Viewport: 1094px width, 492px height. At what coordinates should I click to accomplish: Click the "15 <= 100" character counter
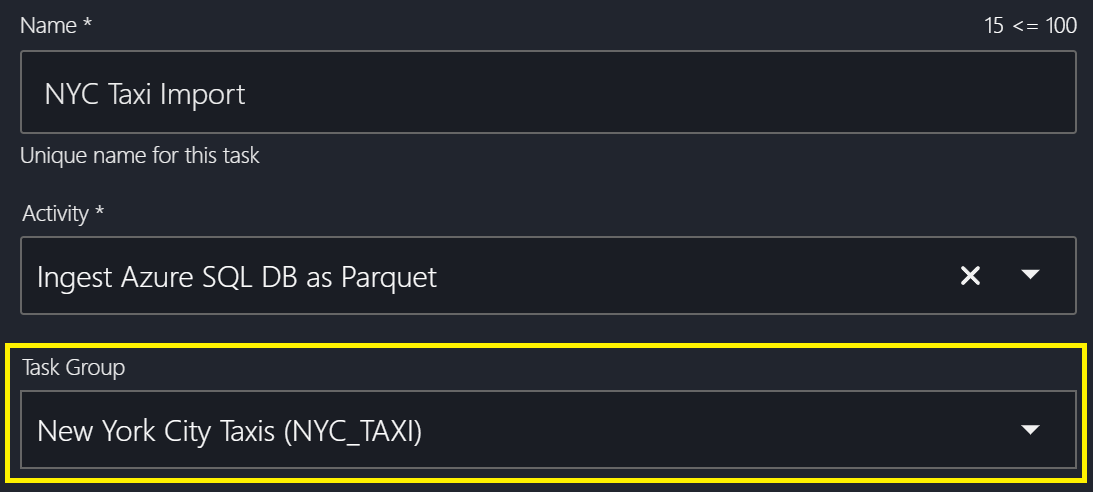(x=1030, y=26)
